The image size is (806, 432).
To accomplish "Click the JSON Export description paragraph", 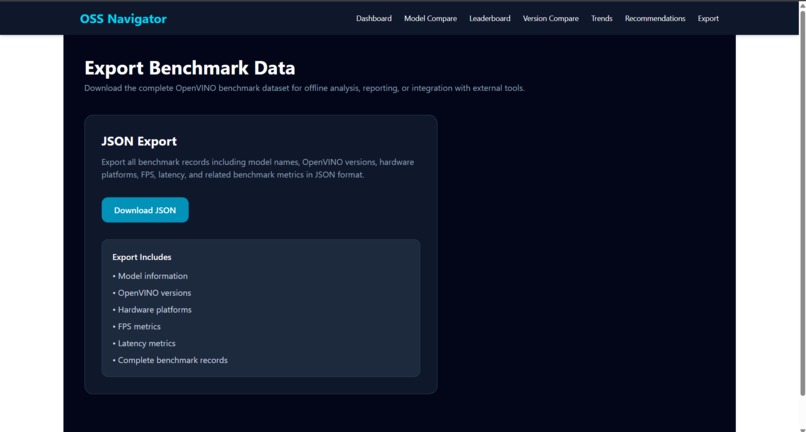I will pos(258,168).
